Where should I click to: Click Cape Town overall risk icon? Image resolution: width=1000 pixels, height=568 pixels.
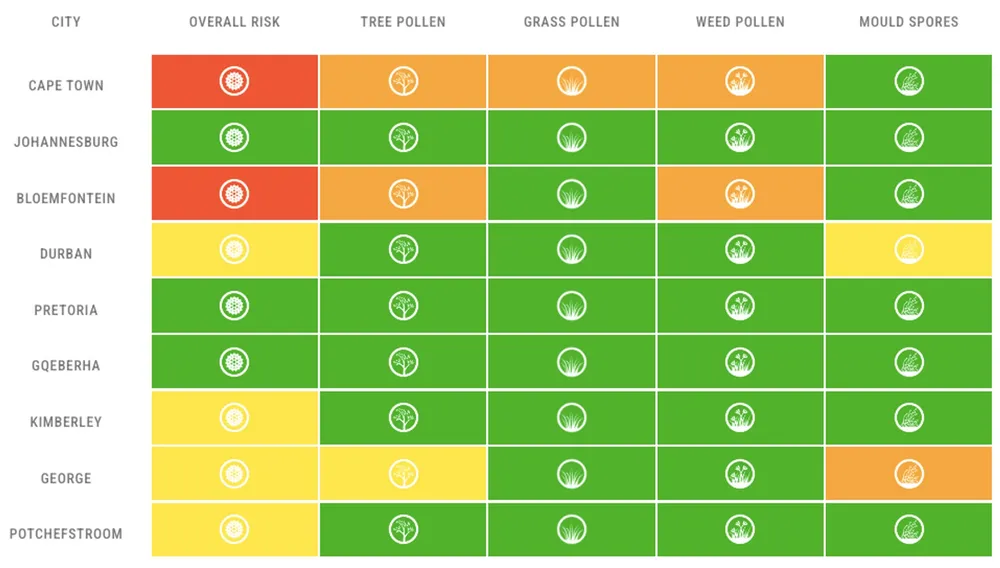tap(234, 82)
